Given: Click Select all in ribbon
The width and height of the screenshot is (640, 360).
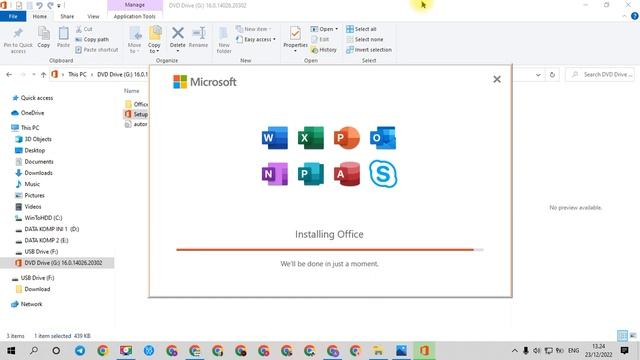Looking at the screenshot, I should (361, 29).
